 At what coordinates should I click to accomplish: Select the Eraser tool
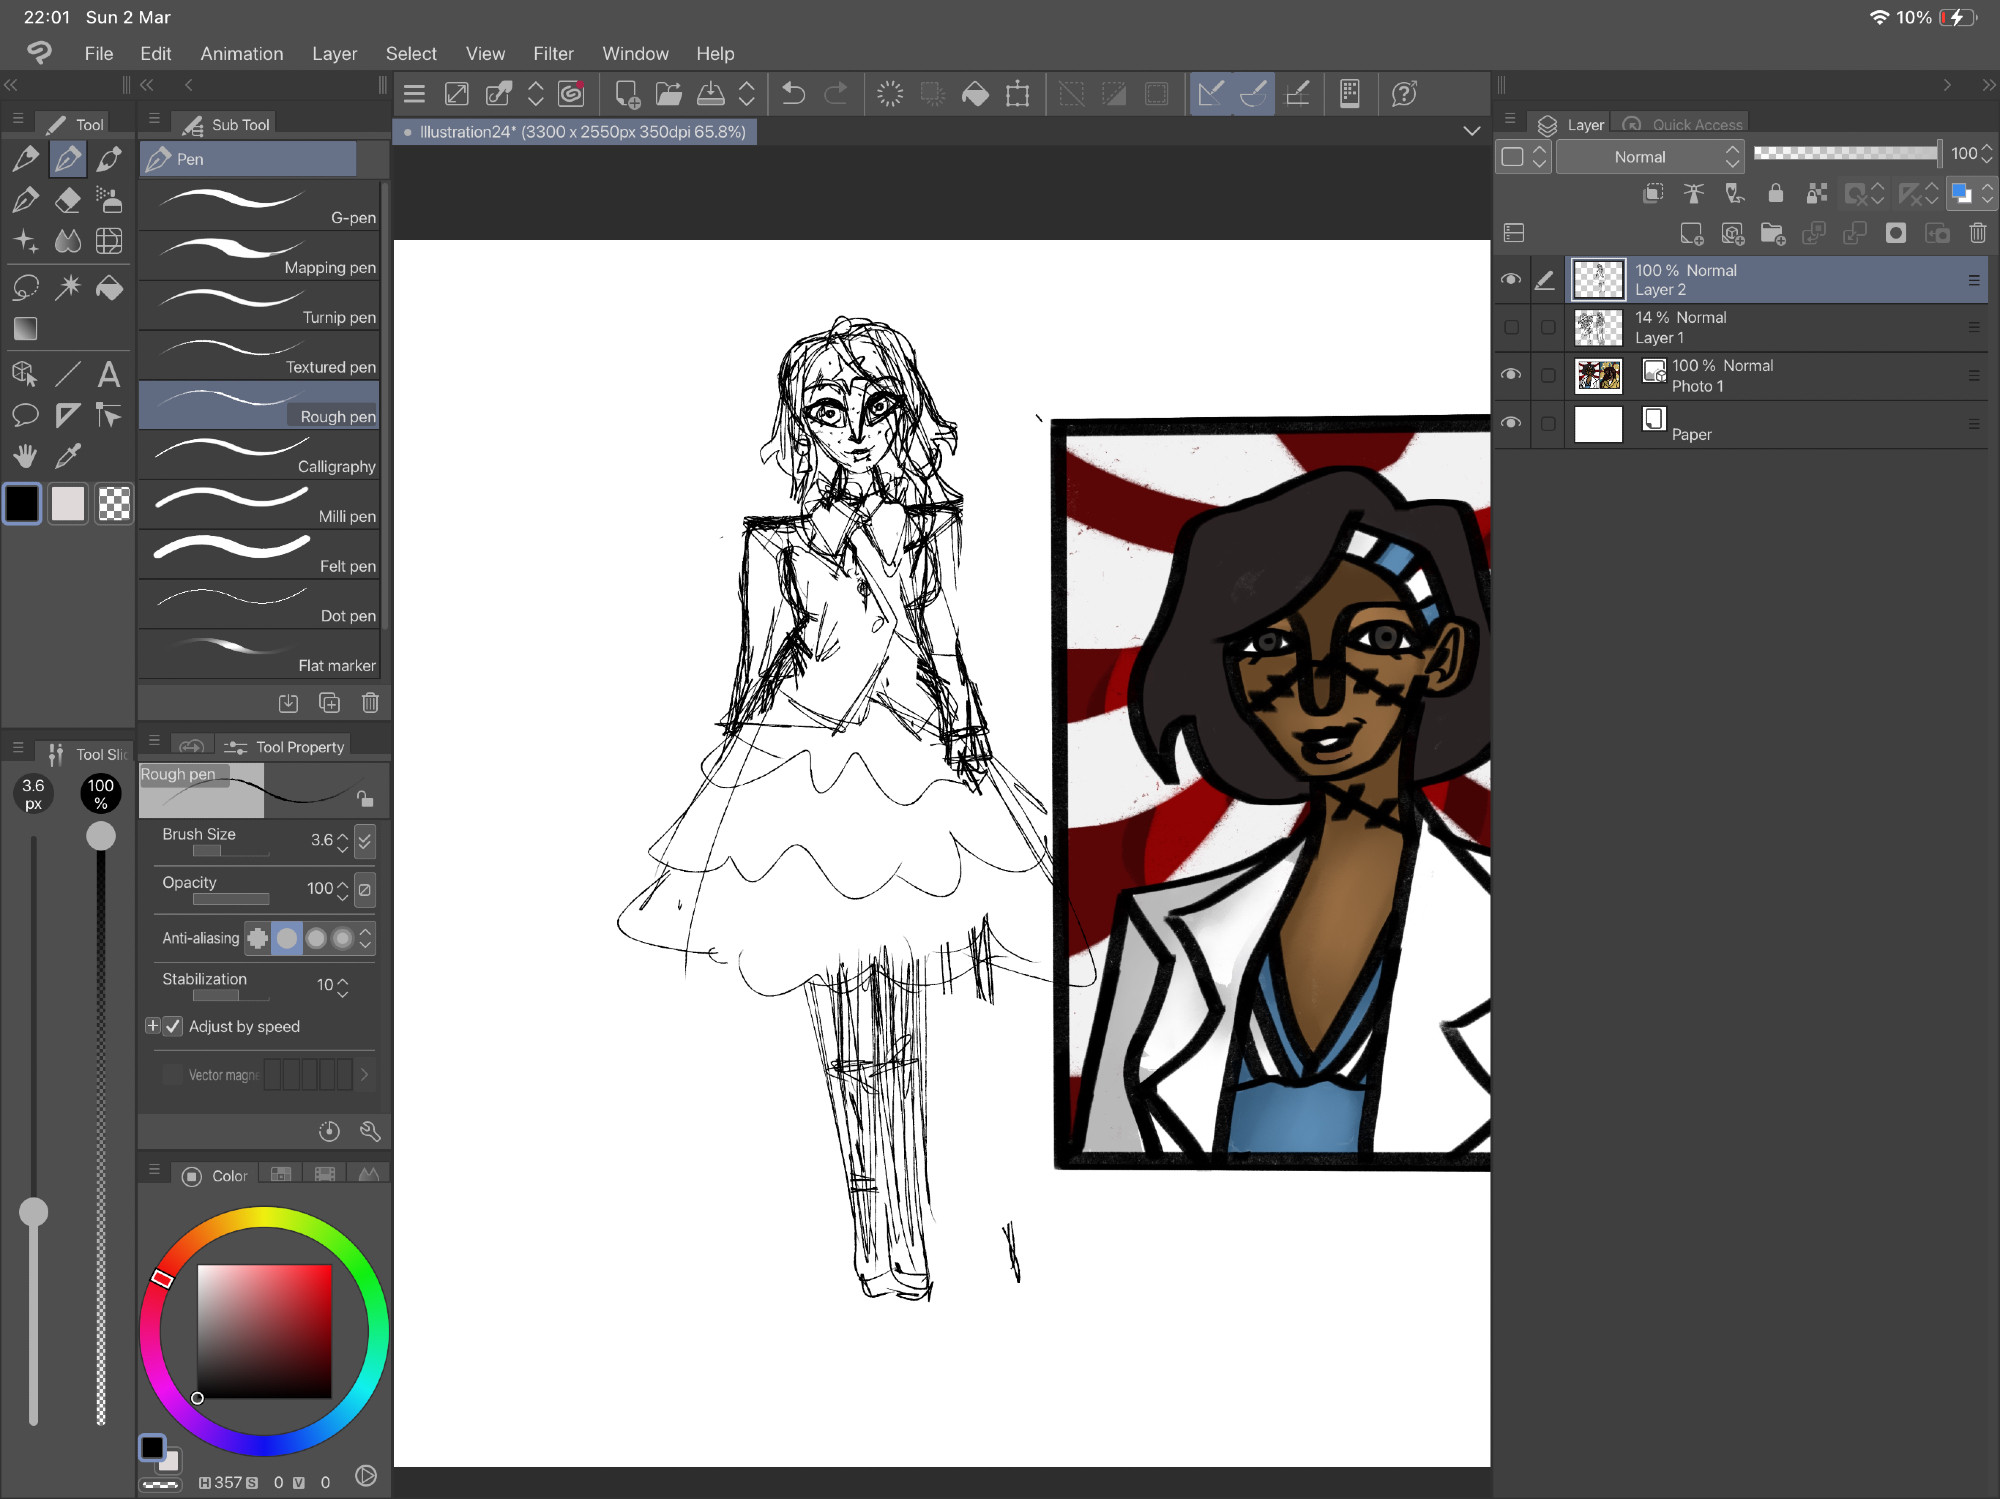(x=67, y=200)
